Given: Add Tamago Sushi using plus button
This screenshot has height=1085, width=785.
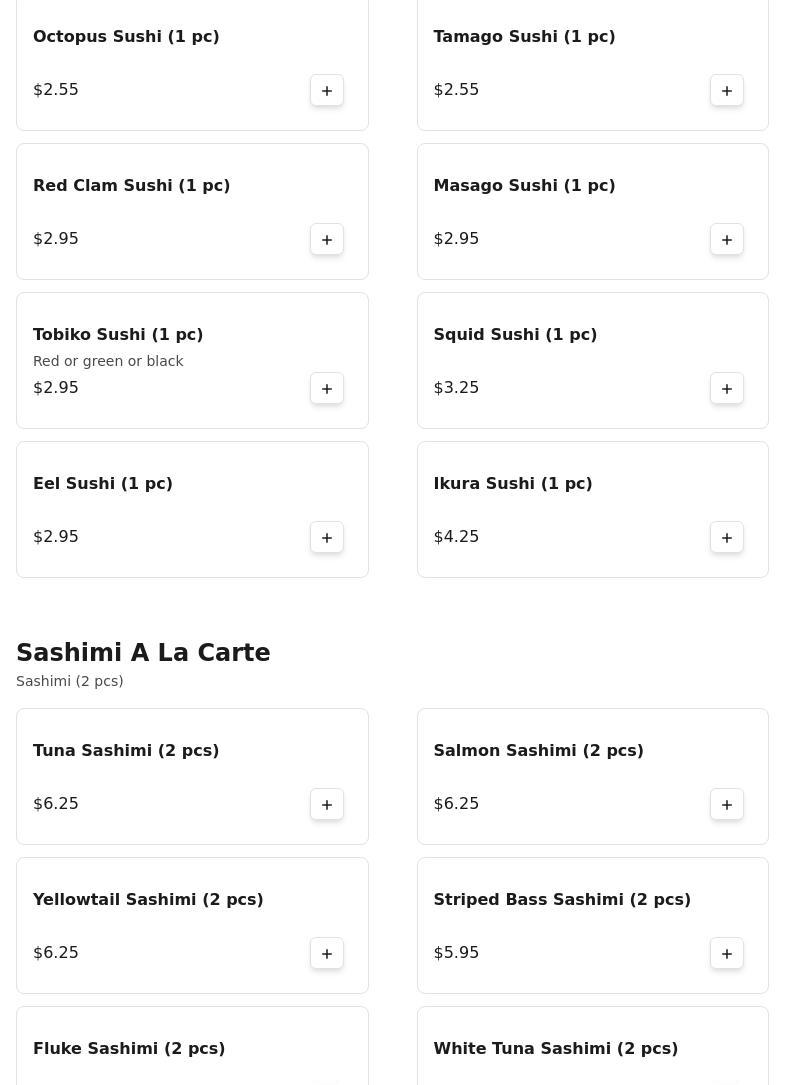Looking at the screenshot, I should [727, 90].
